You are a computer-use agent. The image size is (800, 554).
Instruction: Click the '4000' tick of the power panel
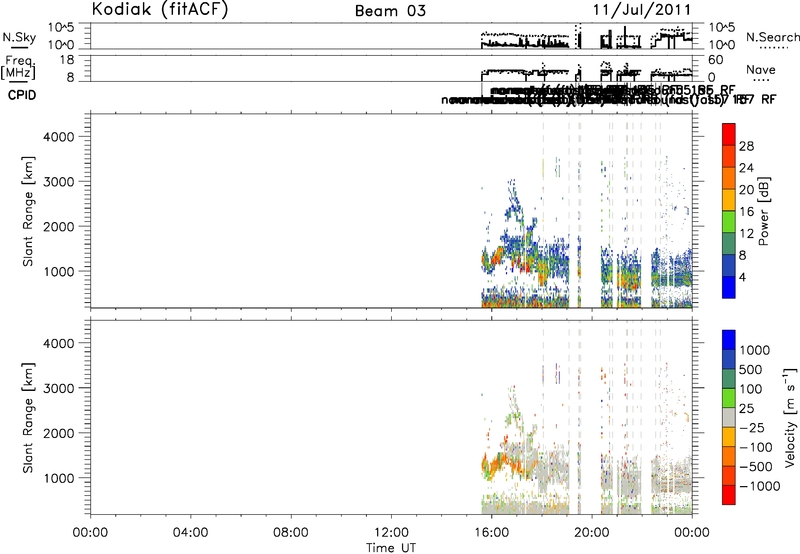pos(59,137)
